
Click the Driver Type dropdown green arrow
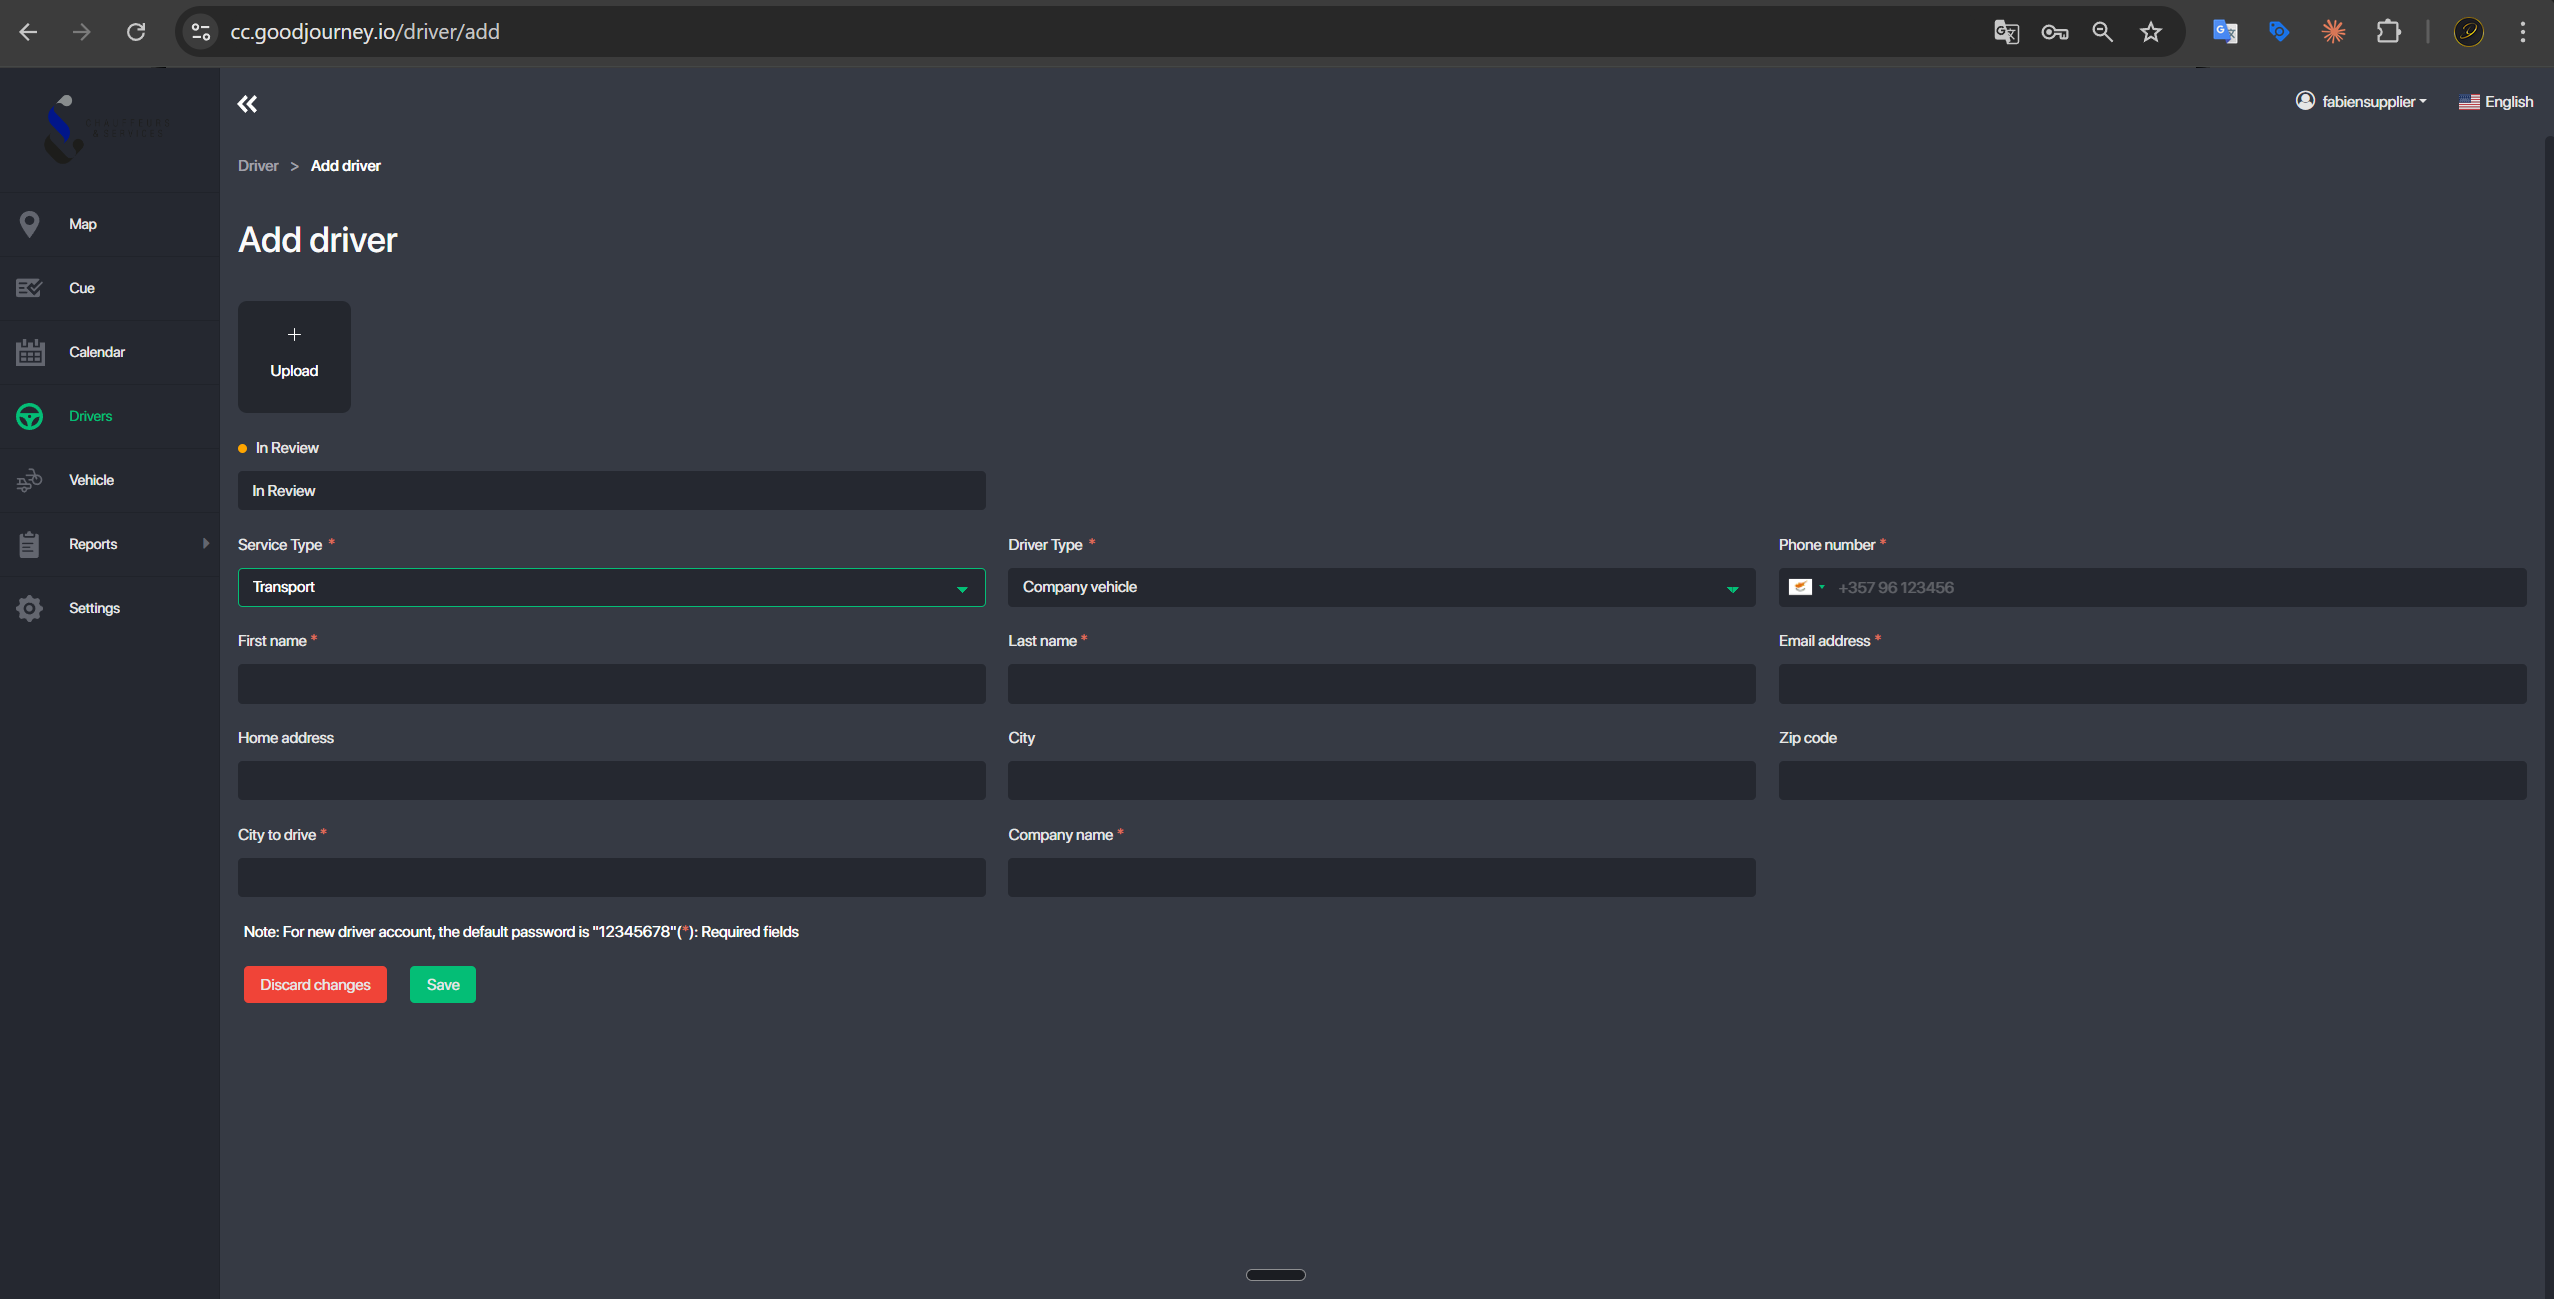(1732, 589)
